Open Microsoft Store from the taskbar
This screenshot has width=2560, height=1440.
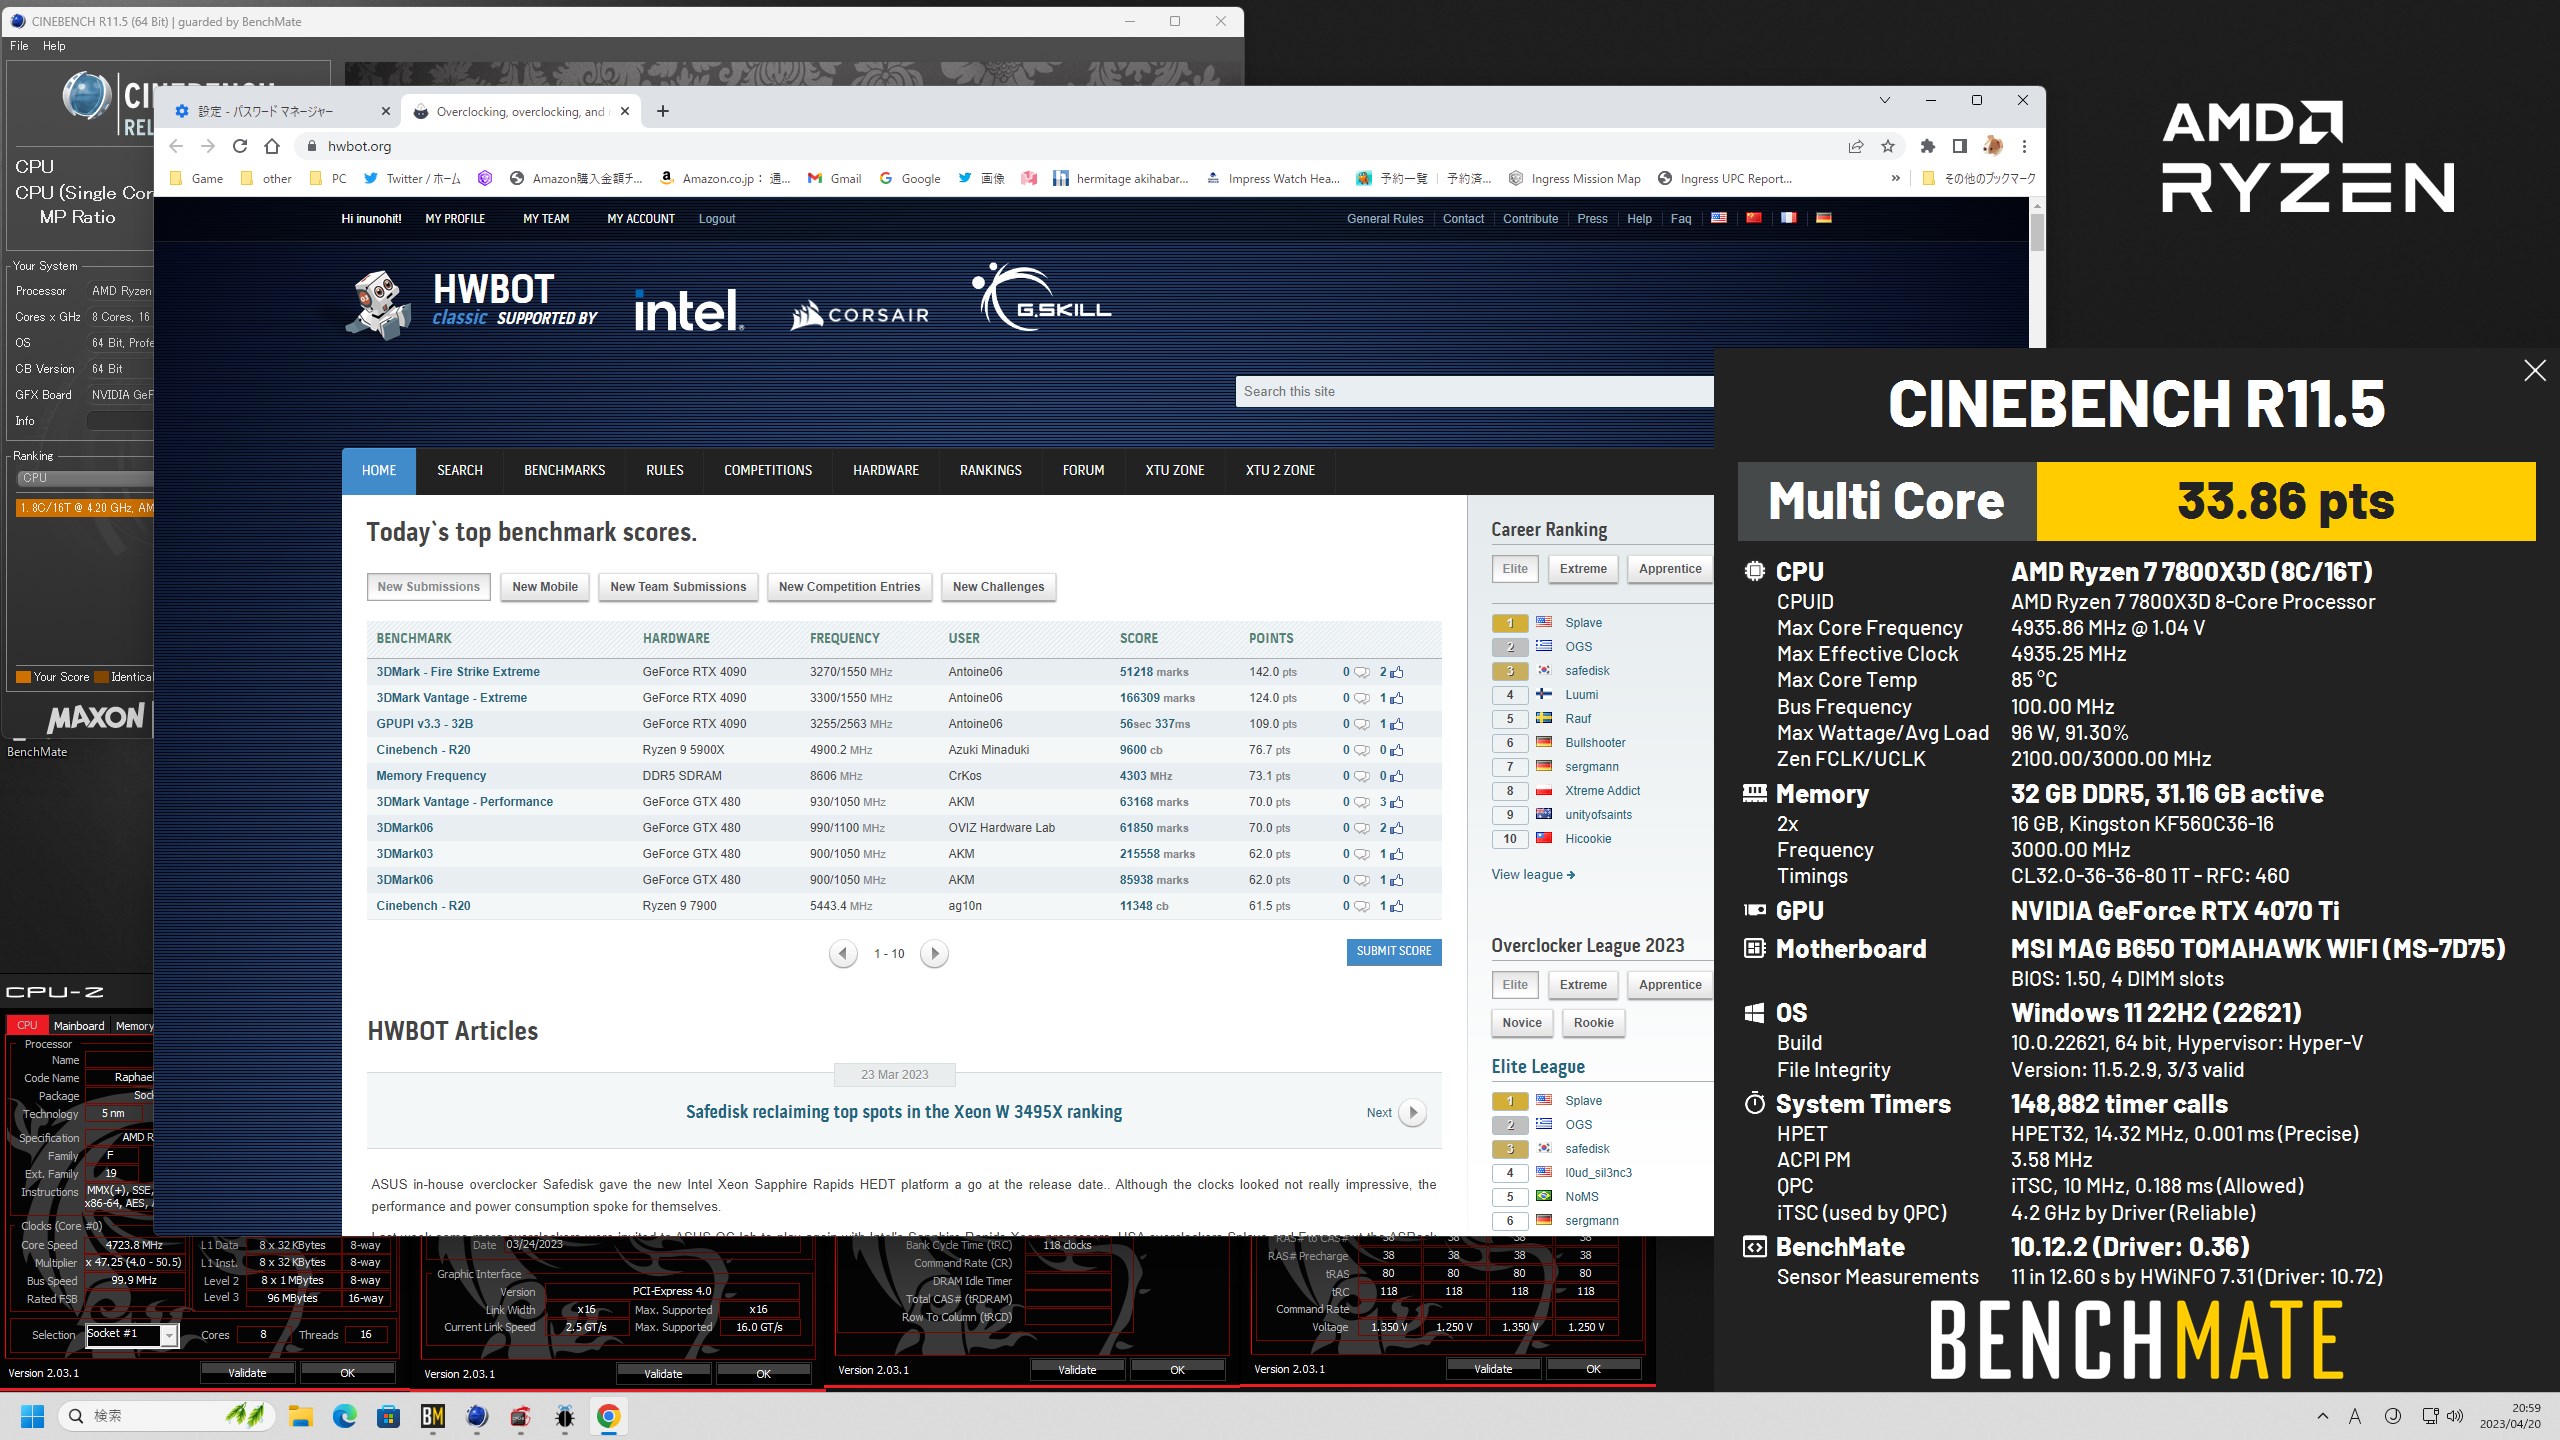(389, 1416)
